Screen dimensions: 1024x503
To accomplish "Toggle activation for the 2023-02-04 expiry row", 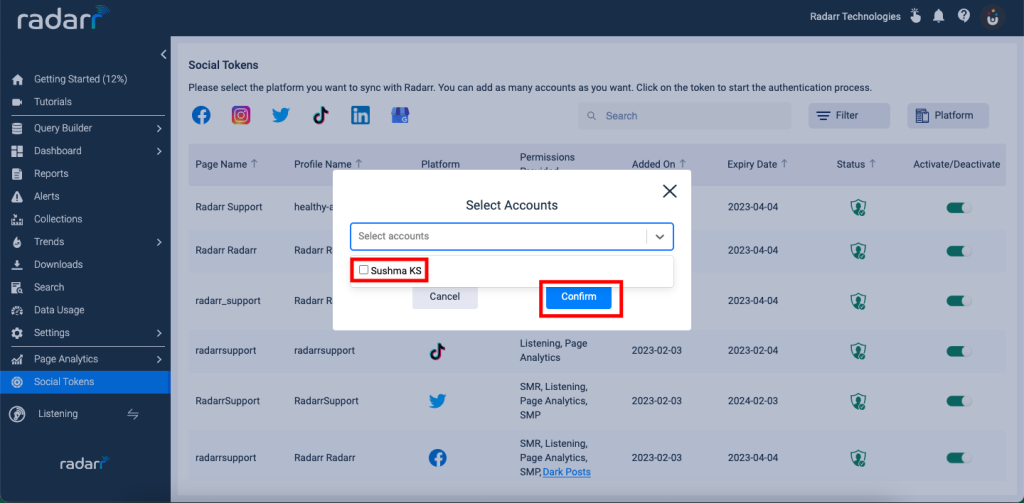I will [x=959, y=351].
